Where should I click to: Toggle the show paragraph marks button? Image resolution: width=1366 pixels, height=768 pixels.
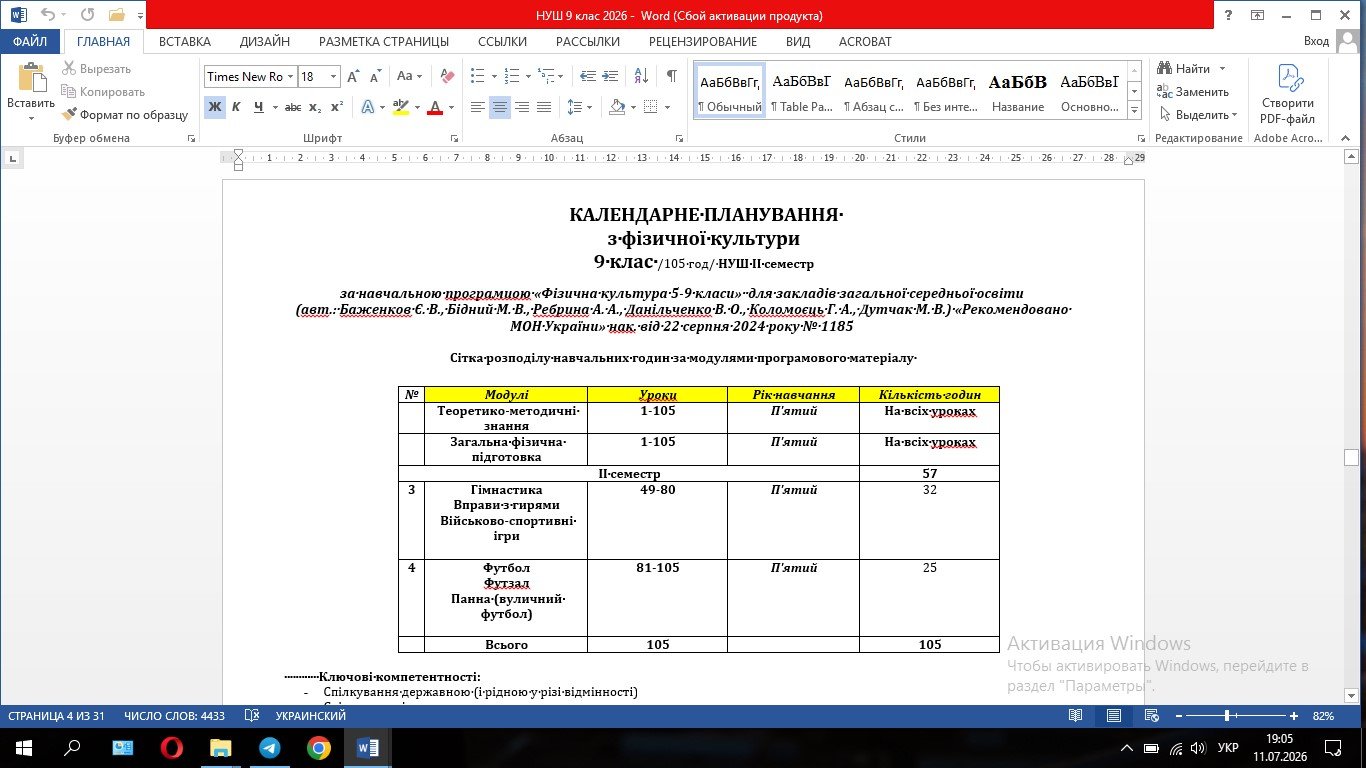coord(671,76)
